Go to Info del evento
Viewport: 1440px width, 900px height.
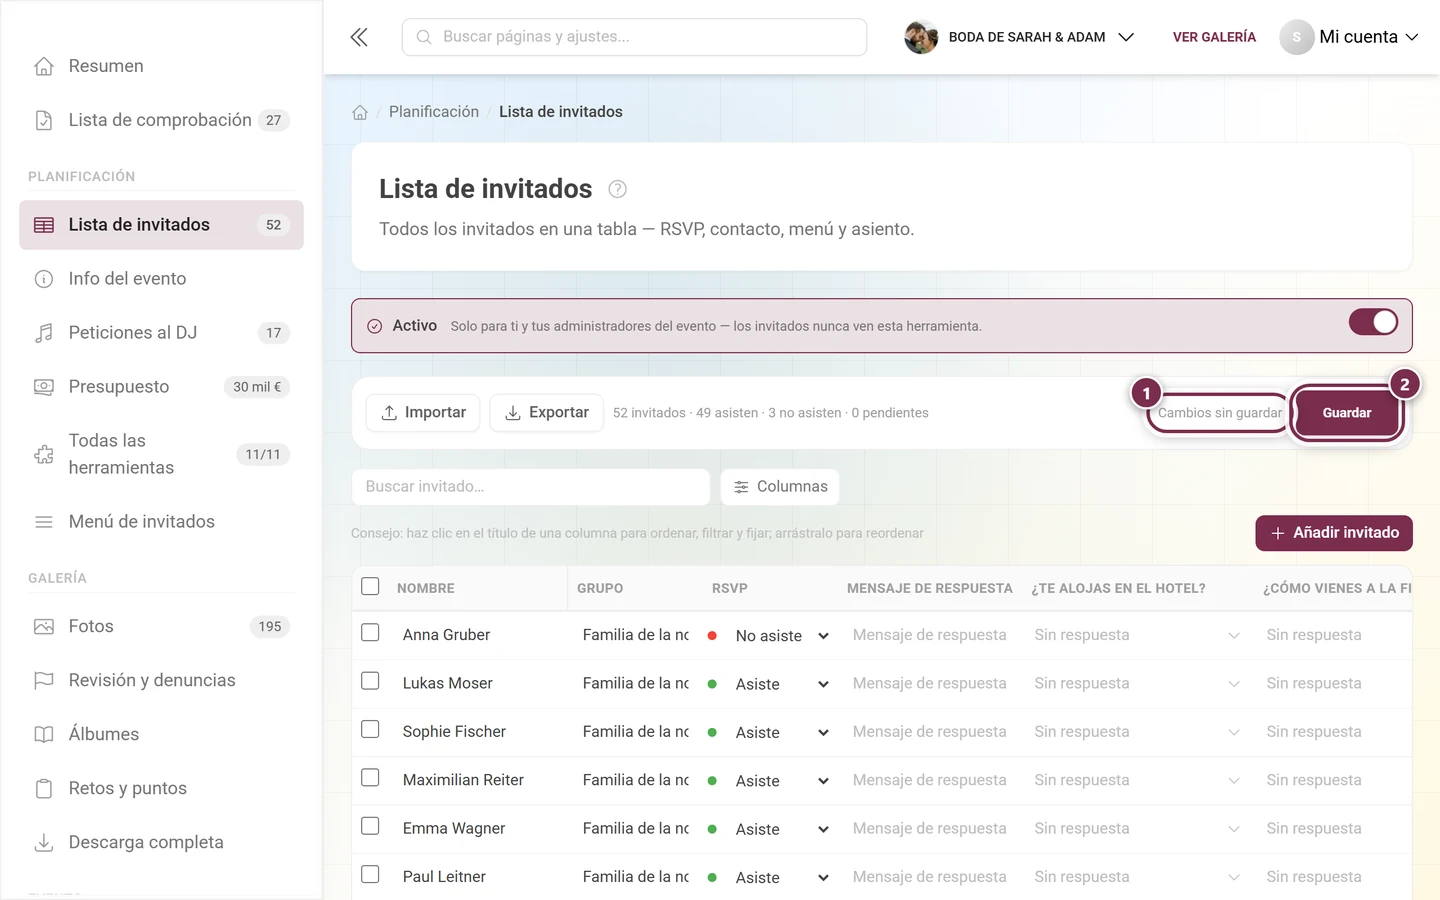click(x=161, y=279)
